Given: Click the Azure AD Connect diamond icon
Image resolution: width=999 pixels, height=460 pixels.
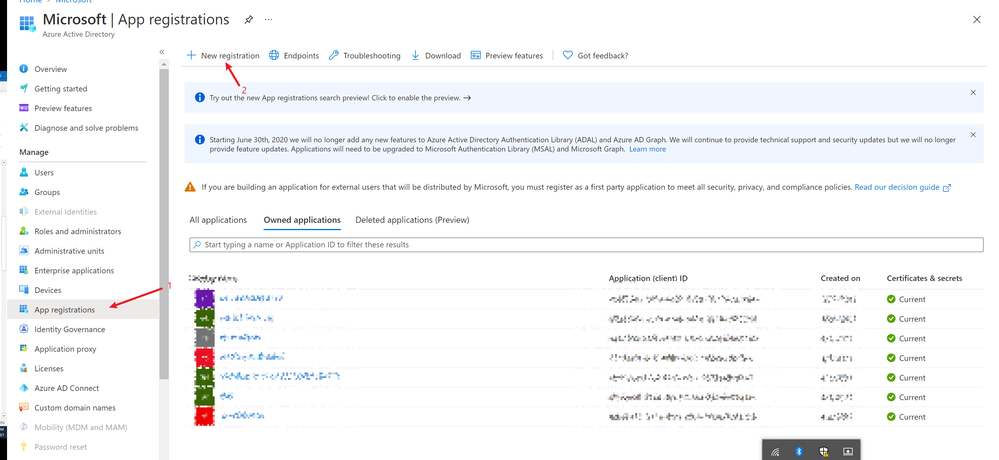Looking at the screenshot, I should (24, 388).
